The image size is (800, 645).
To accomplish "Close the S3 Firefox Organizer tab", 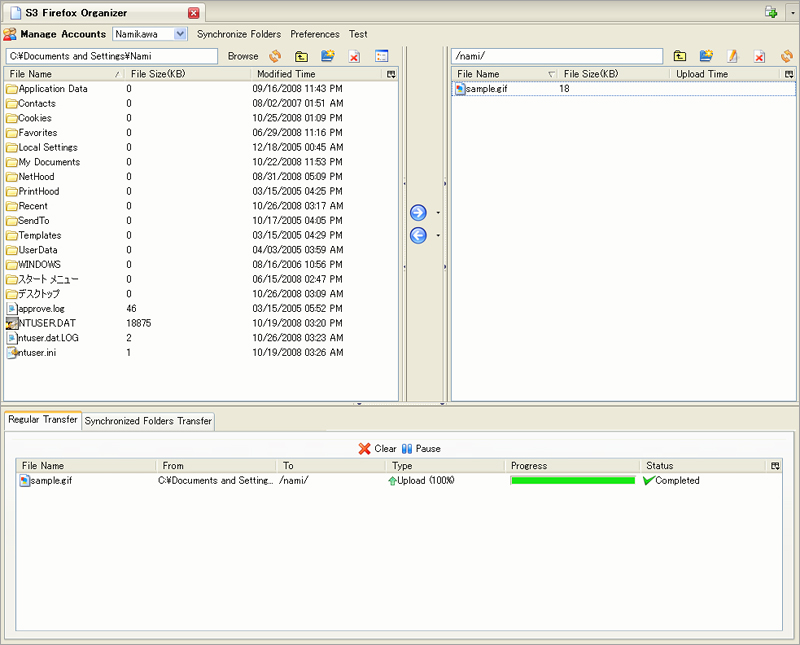I will point(194,13).
